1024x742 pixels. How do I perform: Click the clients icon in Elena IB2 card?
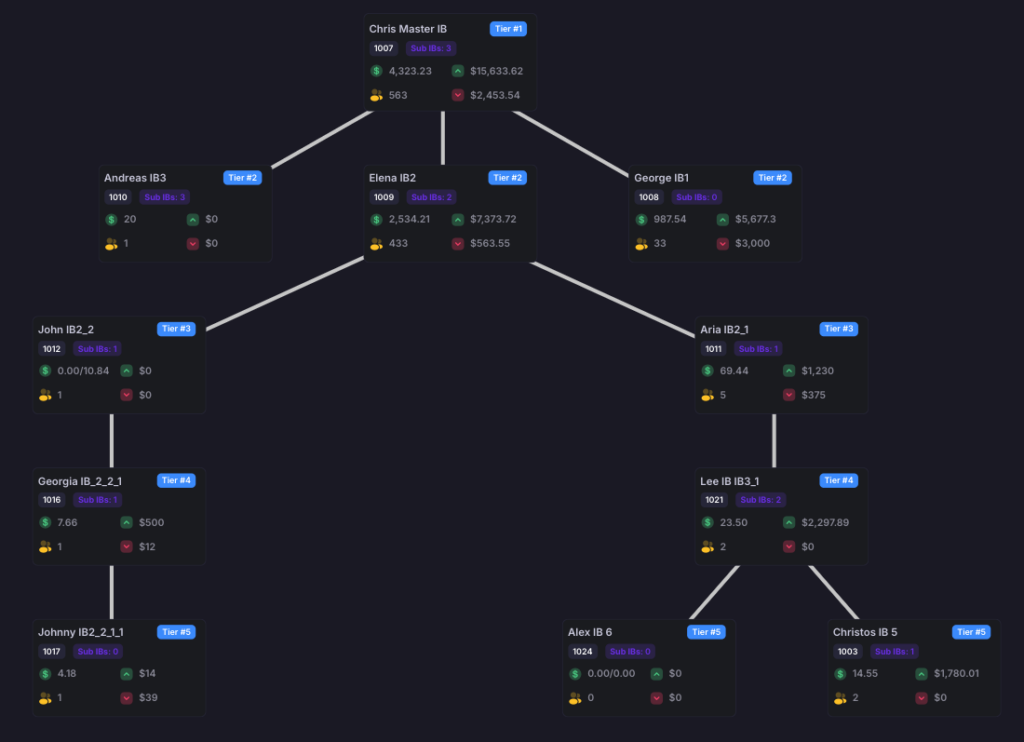coord(376,243)
